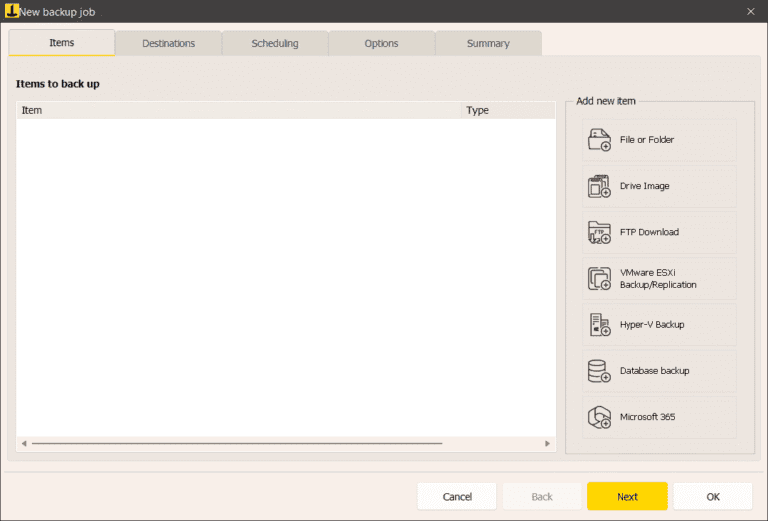Click the horizontal scrollbar left arrow
The width and height of the screenshot is (768, 521).
(x=24, y=444)
